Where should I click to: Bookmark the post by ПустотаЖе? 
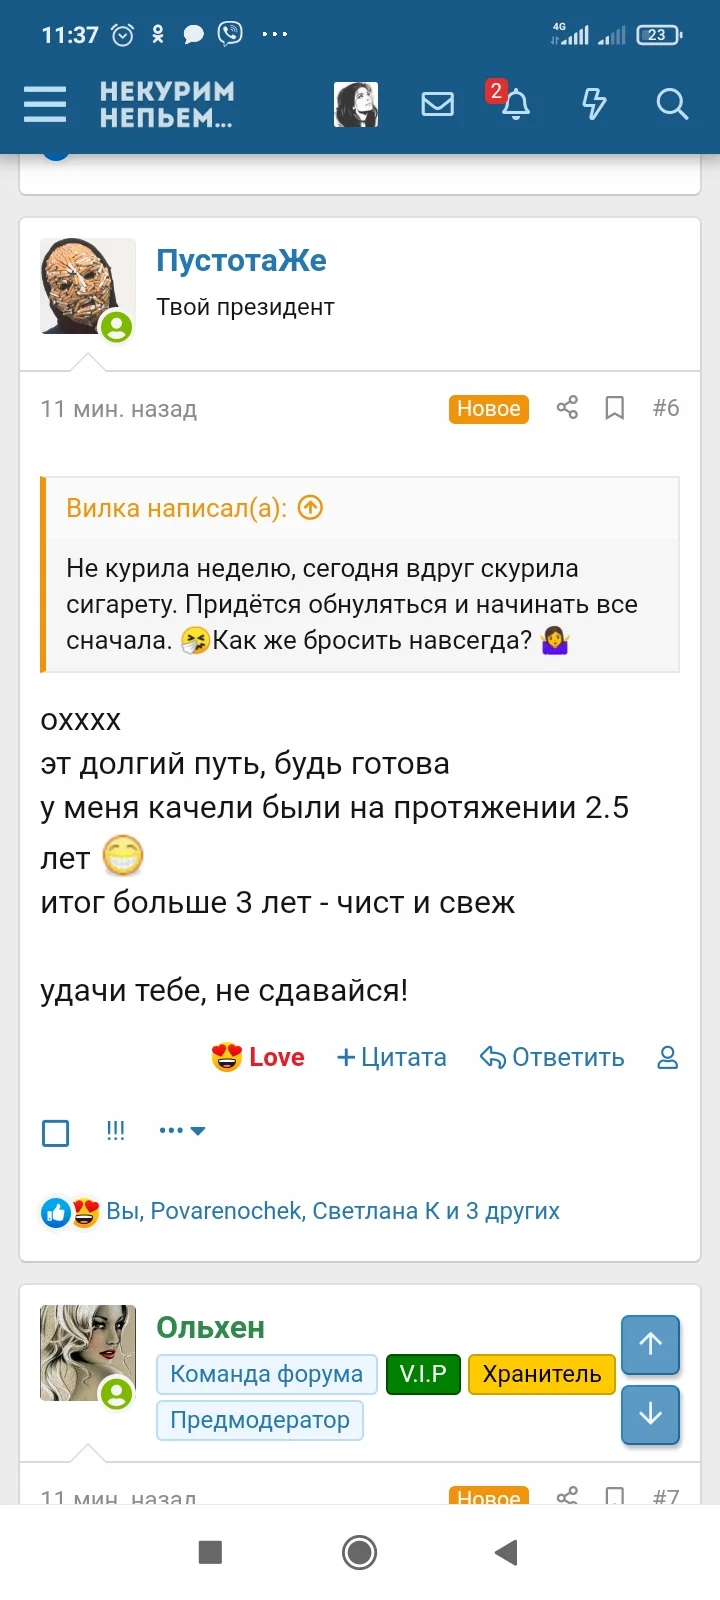click(614, 407)
